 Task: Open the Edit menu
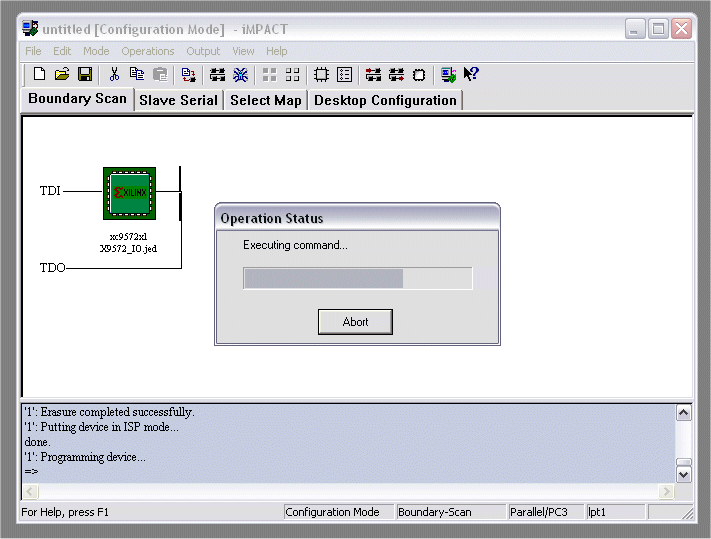(62, 51)
